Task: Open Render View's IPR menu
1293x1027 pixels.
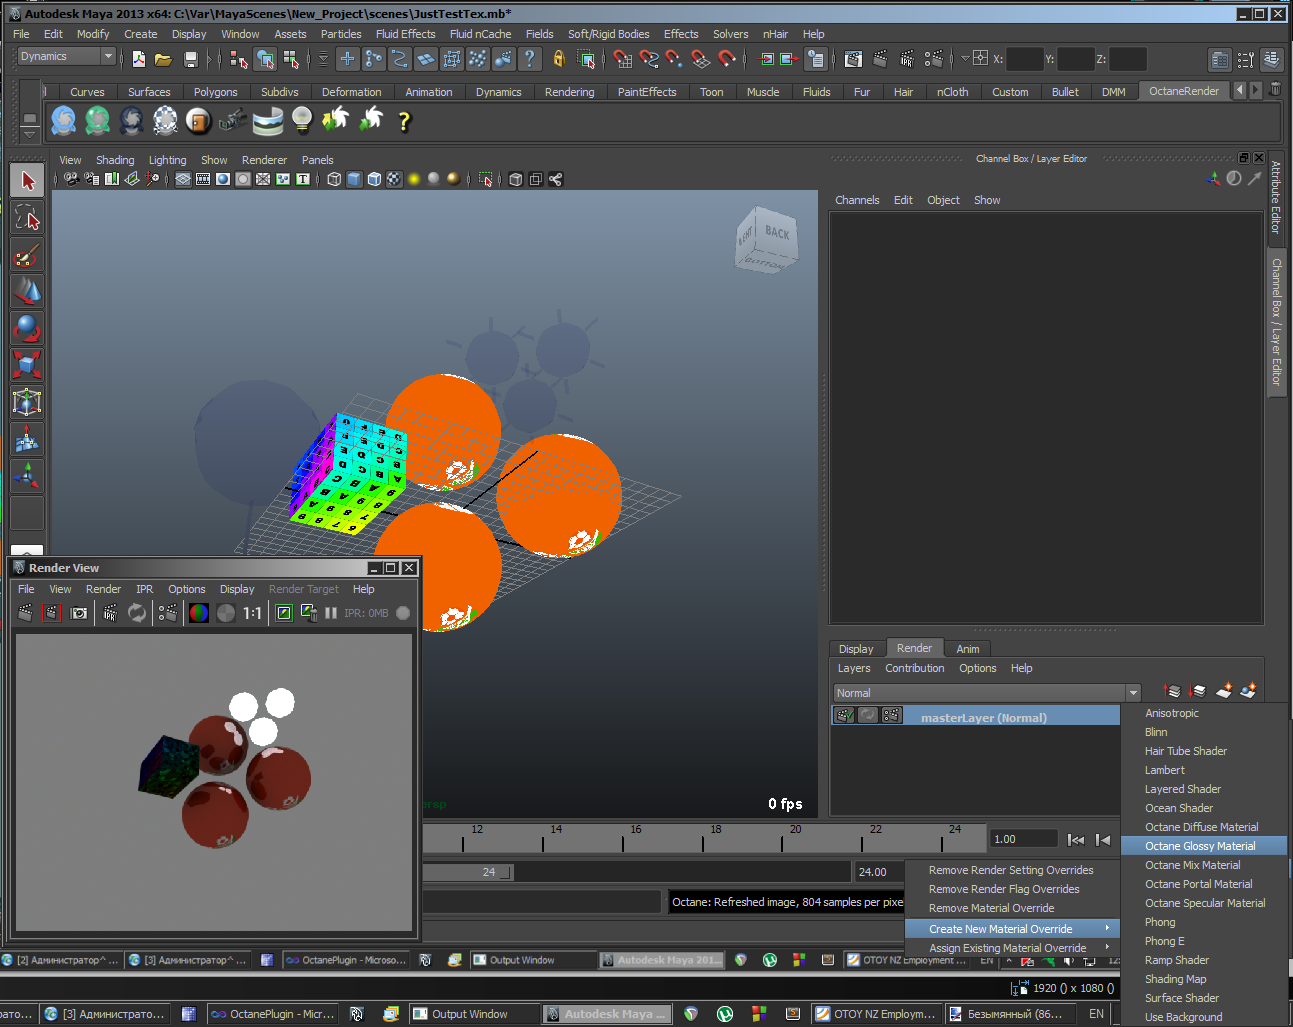Action: (144, 589)
